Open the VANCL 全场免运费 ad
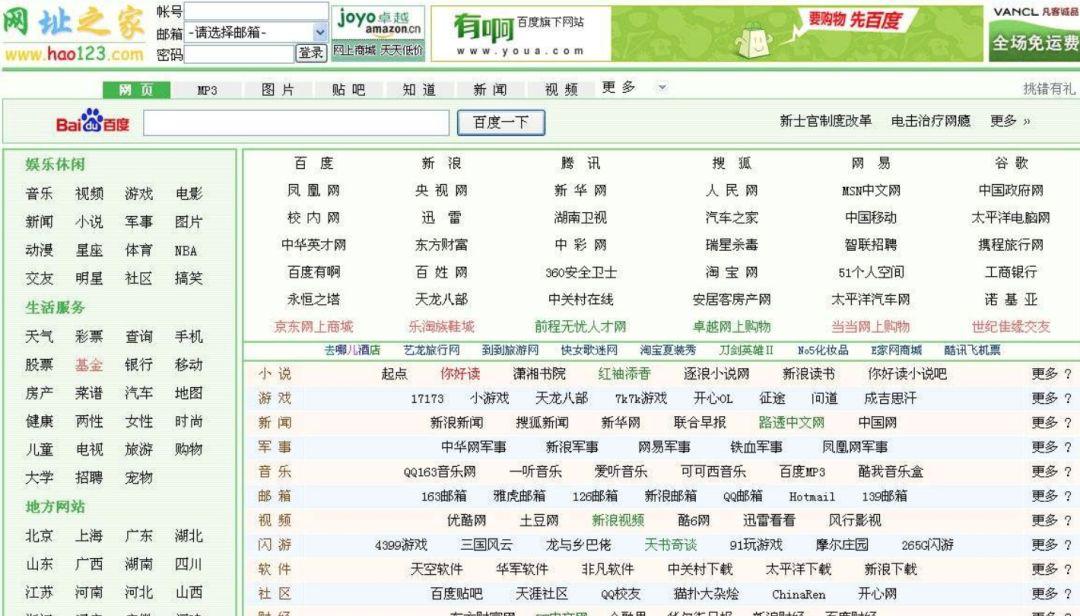The width and height of the screenshot is (1080, 616). [1035, 33]
